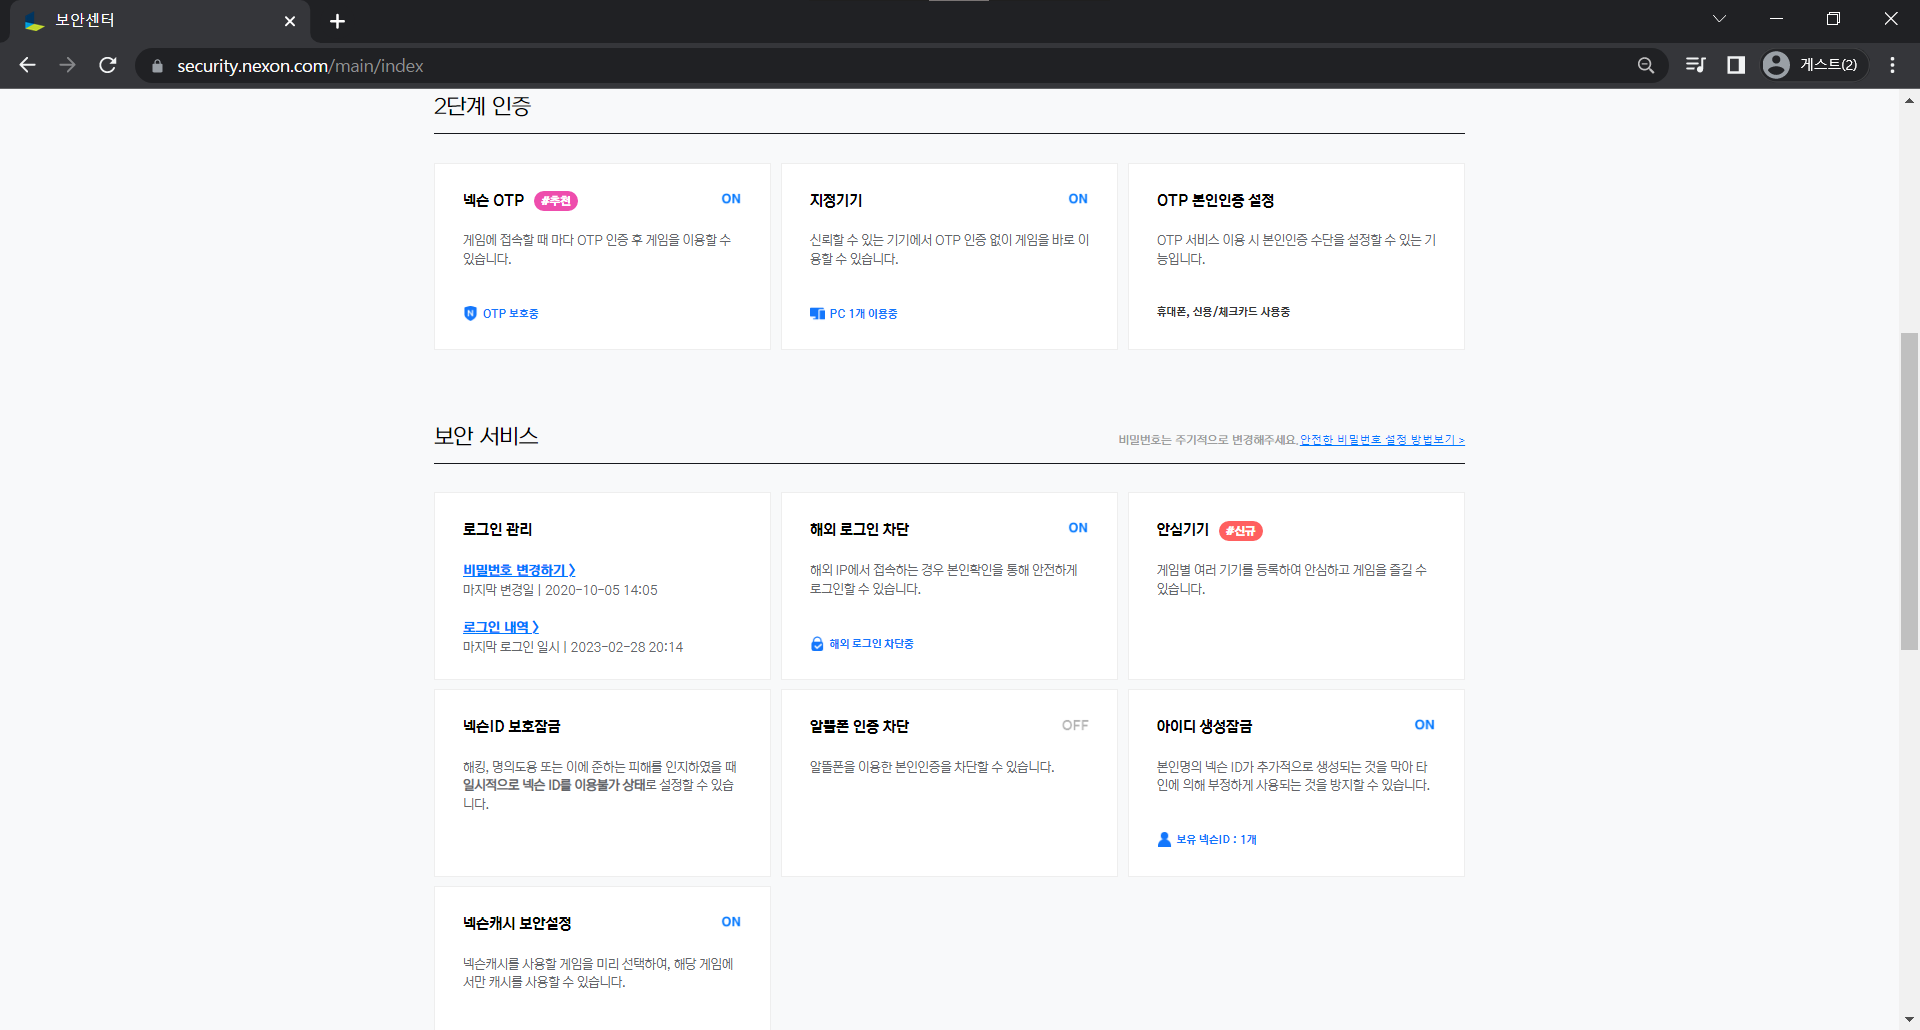Viewport: 1920px width, 1030px height.
Task: Click the 보유 넥슨ID person icon
Action: pos(1164,840)
